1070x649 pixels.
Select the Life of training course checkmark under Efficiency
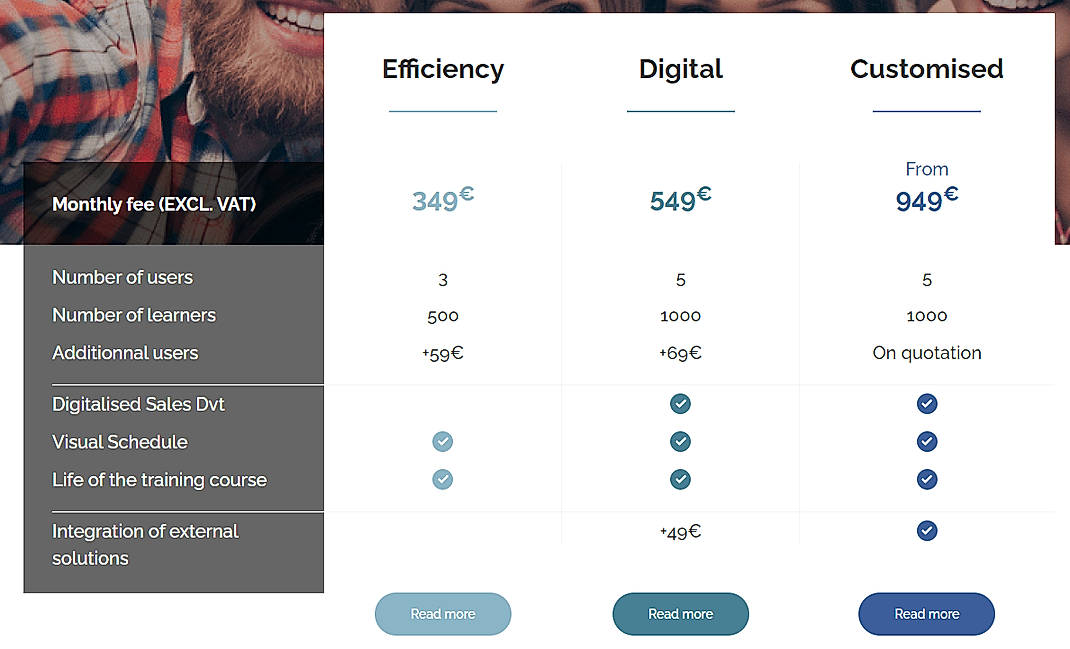coord(442,479)
